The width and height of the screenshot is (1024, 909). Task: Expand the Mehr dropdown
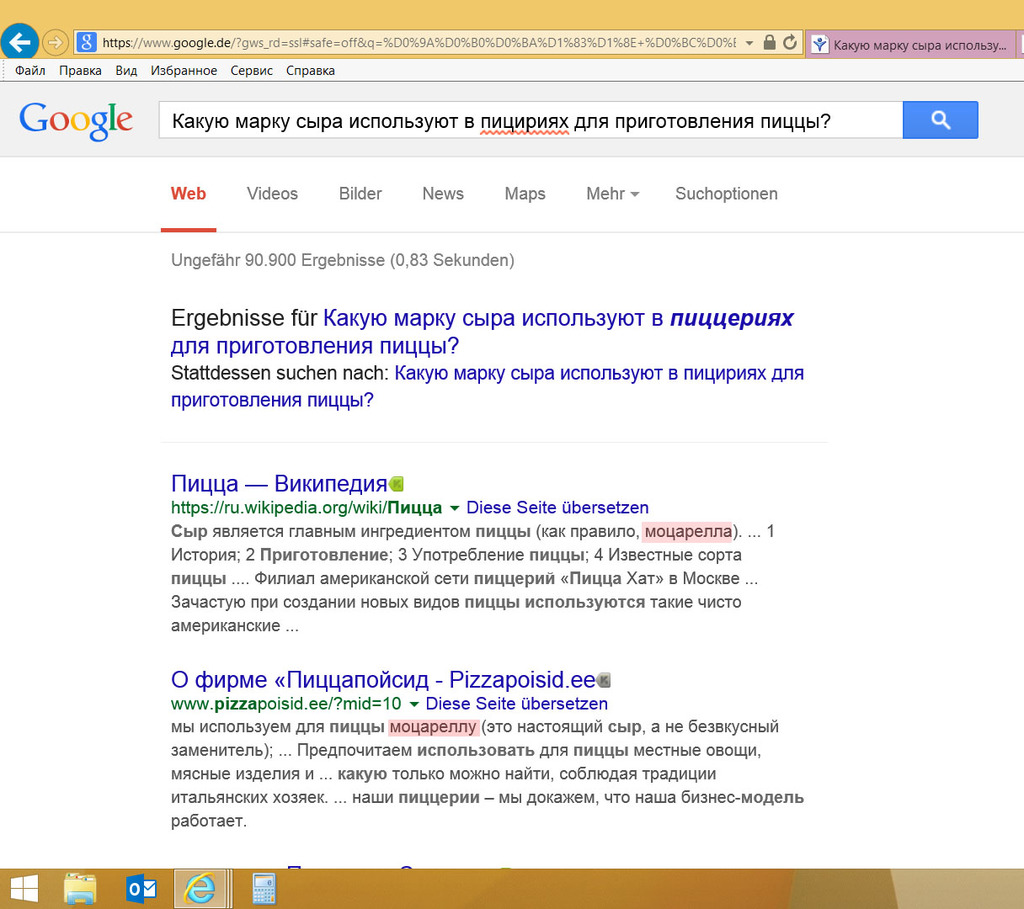tap(613, 194)
